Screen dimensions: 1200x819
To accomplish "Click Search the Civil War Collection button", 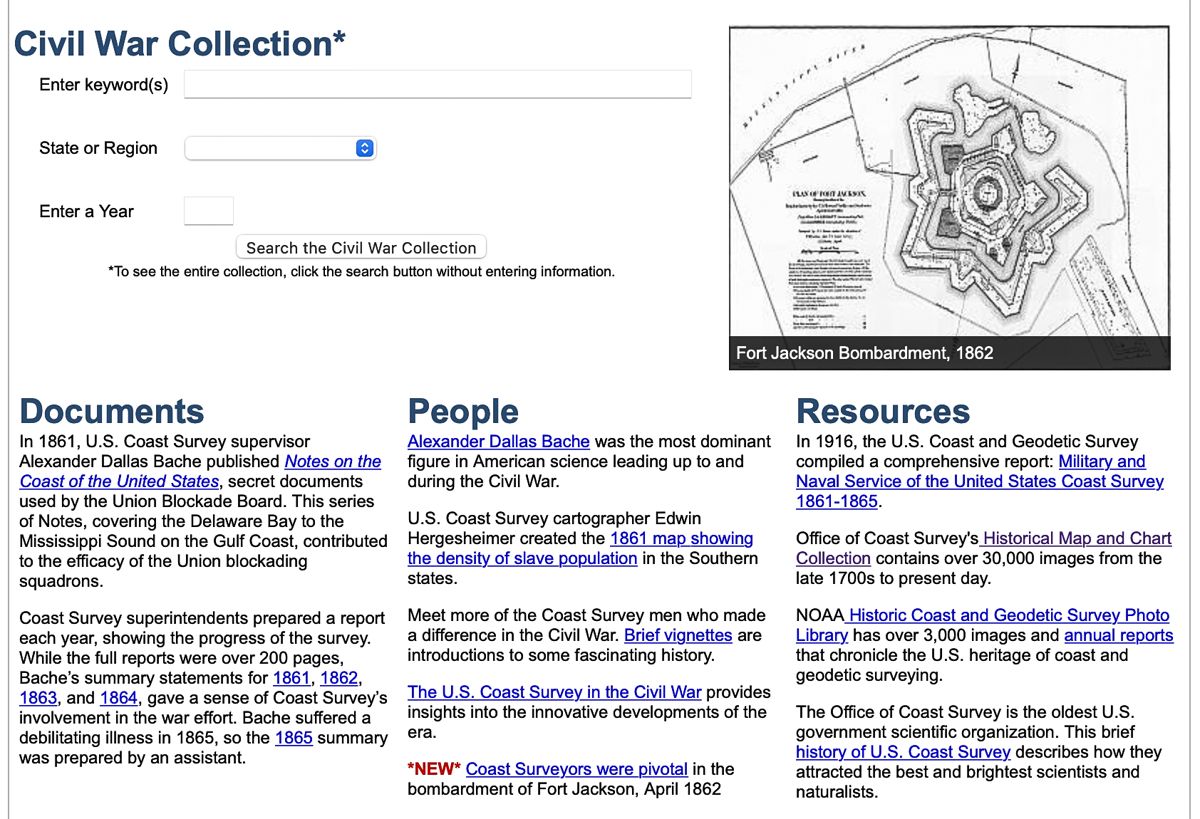I will tap(361, 248).
